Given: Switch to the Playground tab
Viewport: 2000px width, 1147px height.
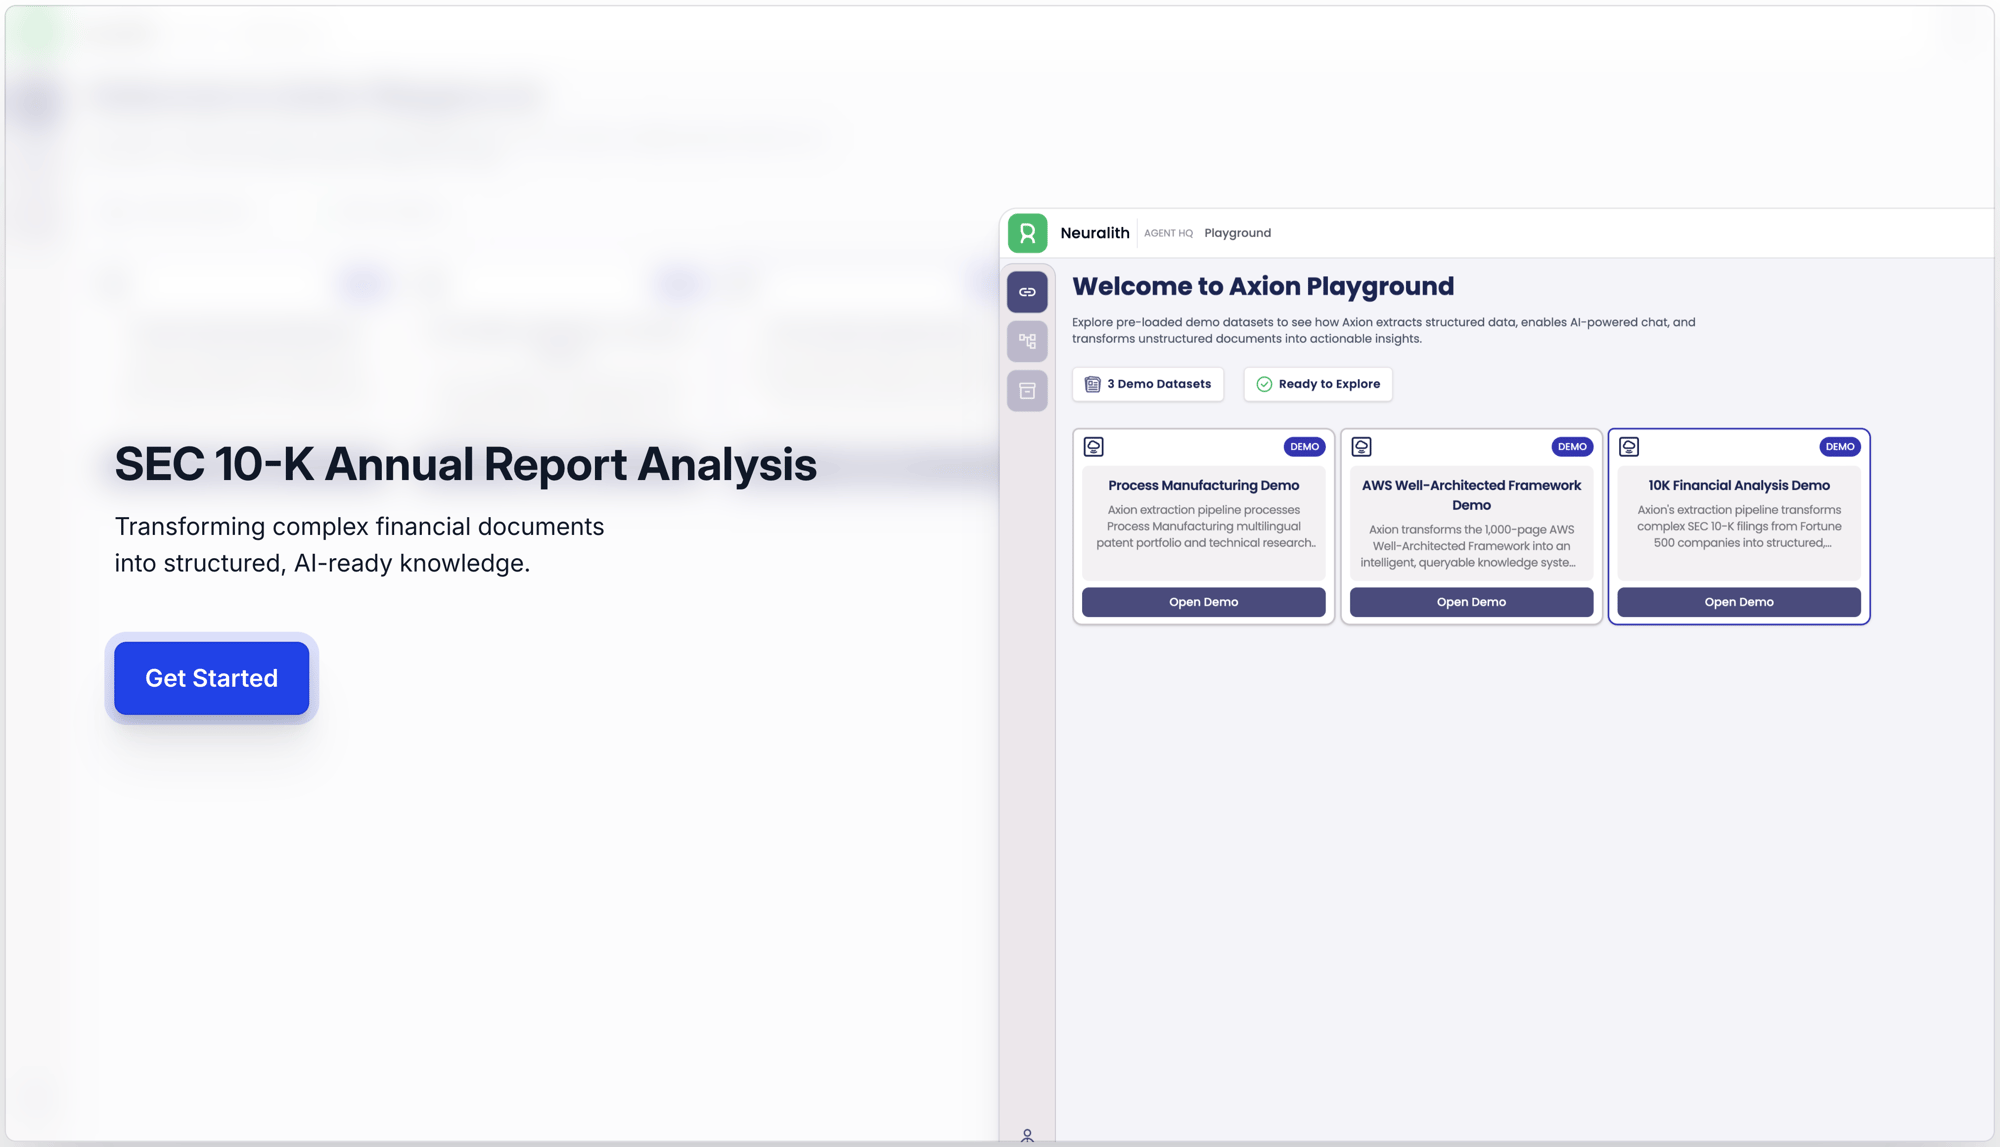Looking at the screenshot, I should coord(1237,233).
